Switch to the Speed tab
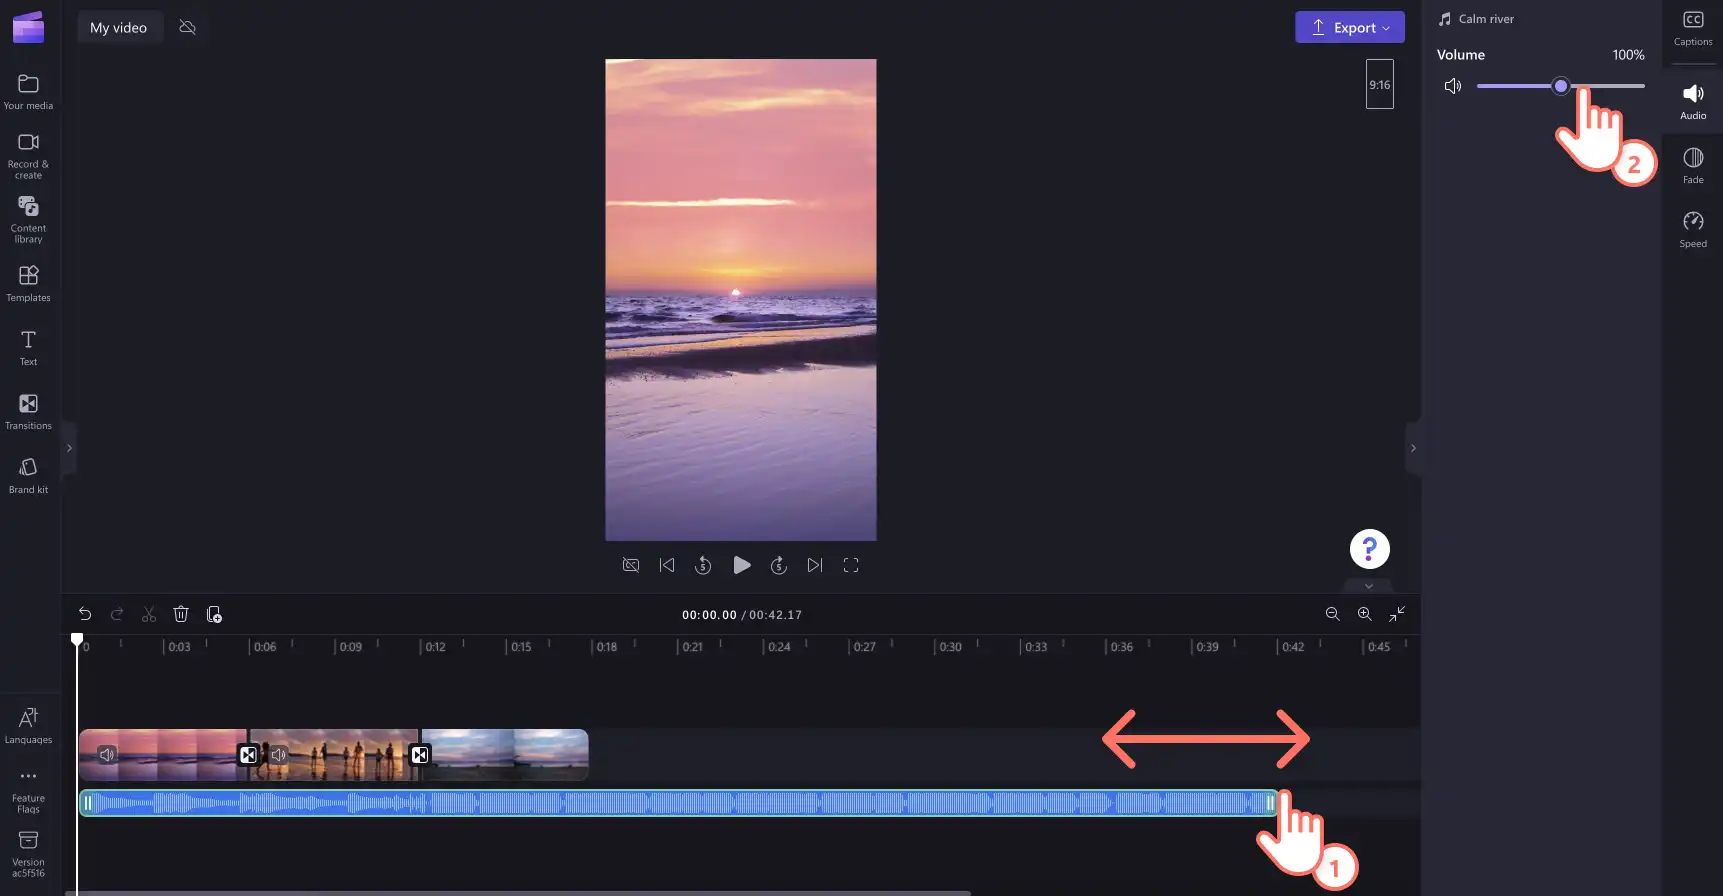 (x=1693, y=229)
